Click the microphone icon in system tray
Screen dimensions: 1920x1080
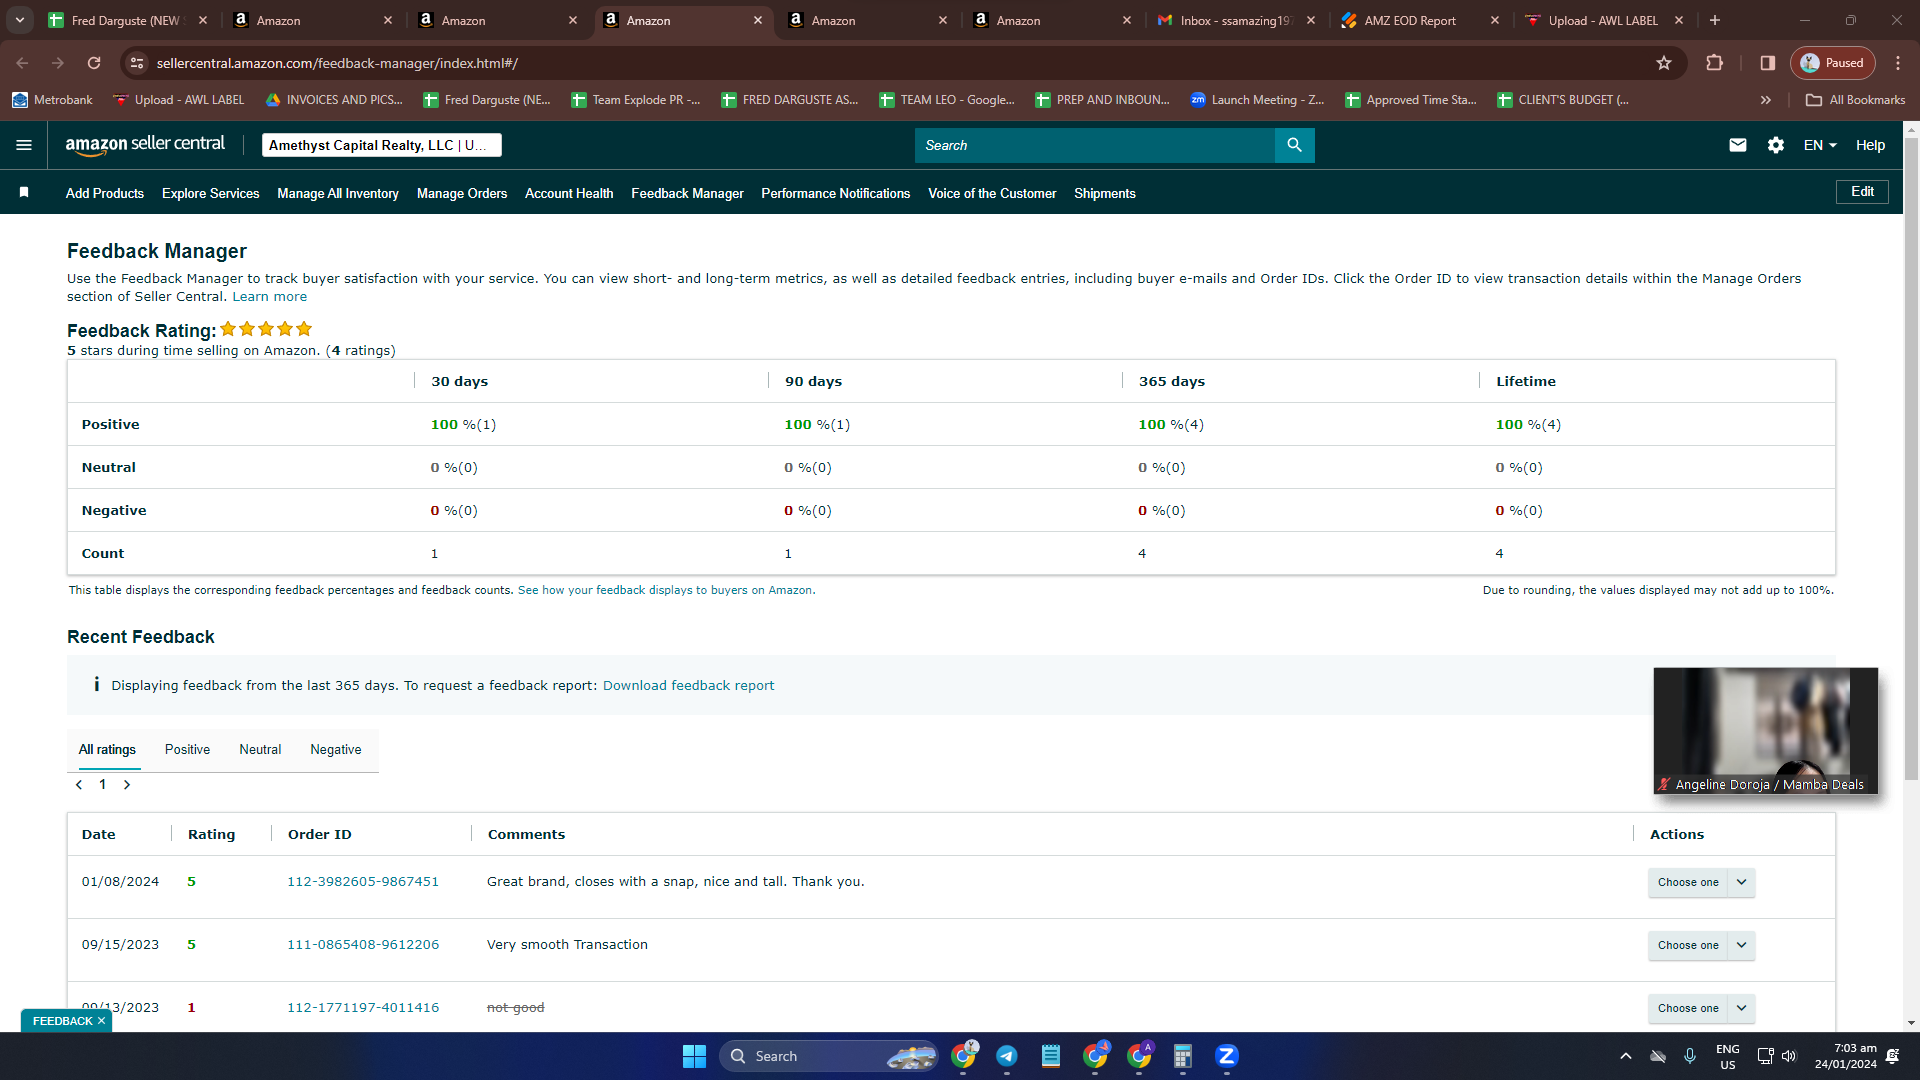[1690, 1056]
